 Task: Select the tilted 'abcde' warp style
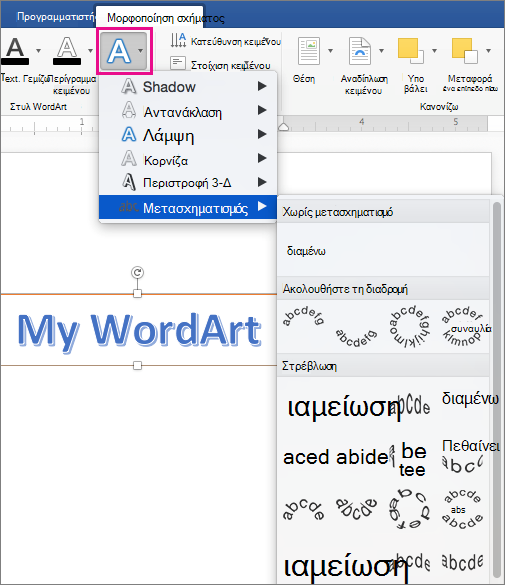[356, 509]
